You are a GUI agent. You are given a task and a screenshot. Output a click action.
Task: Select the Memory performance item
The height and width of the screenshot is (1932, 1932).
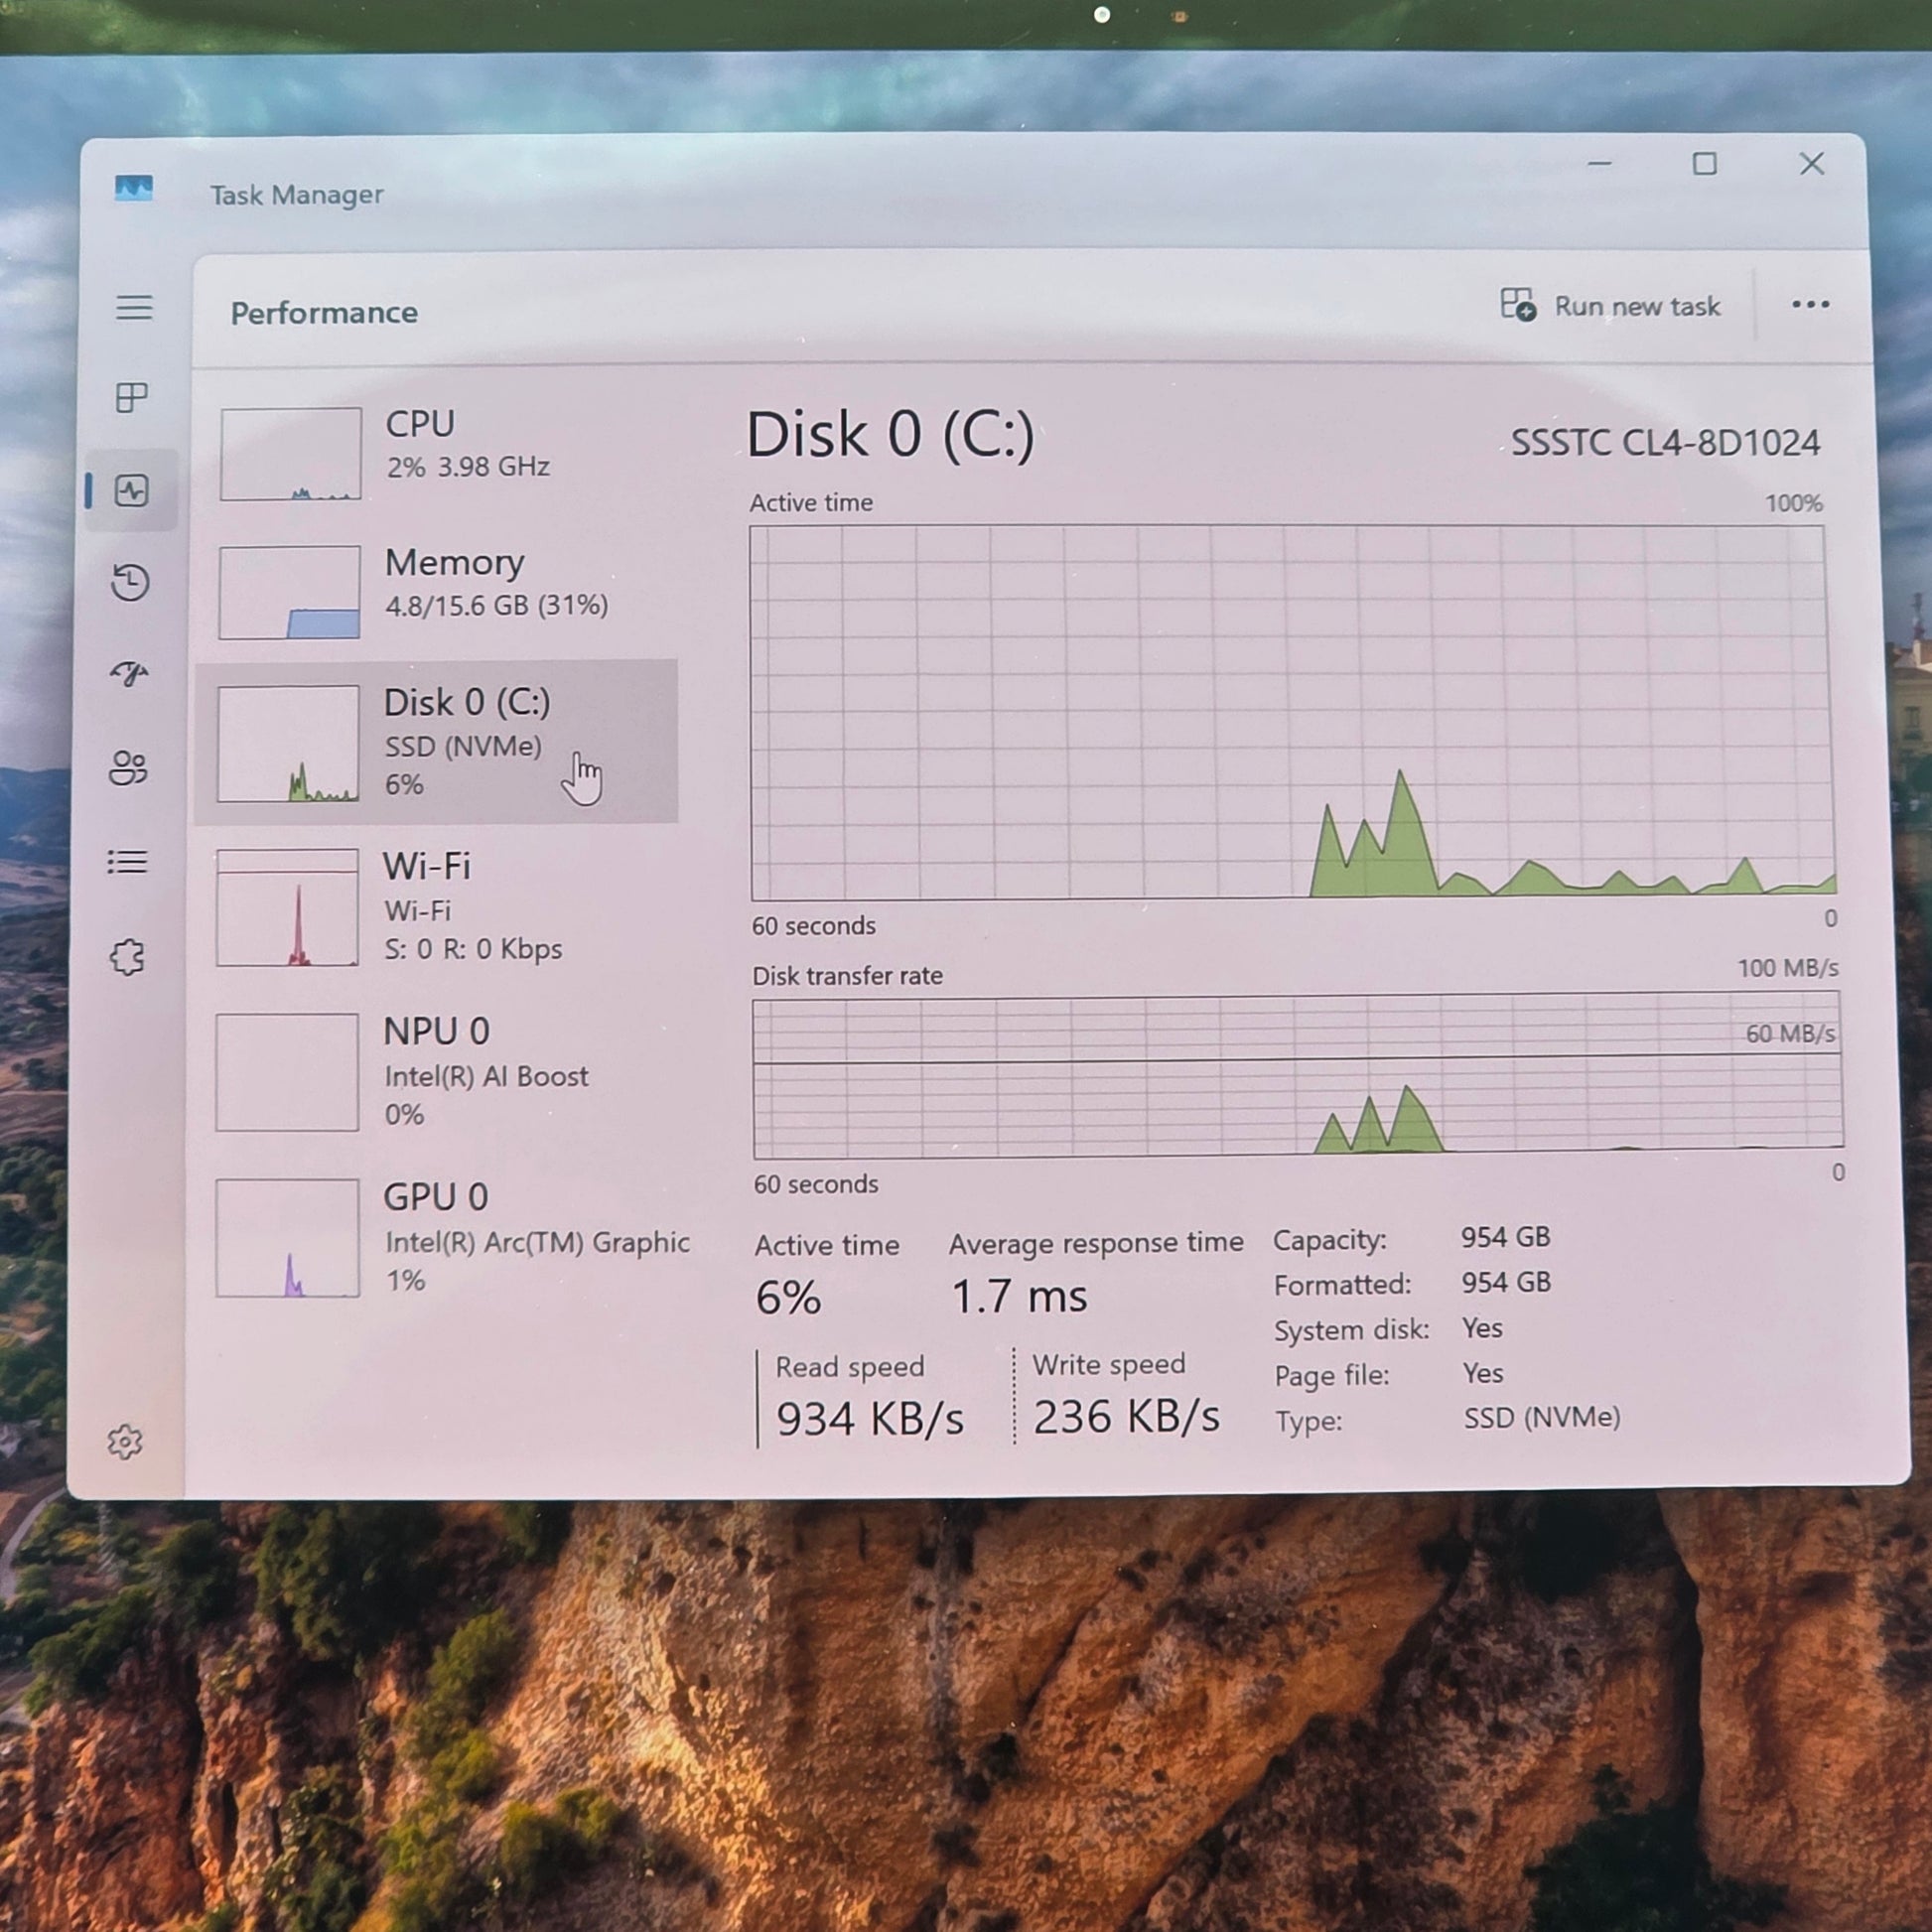pos(440,590)
